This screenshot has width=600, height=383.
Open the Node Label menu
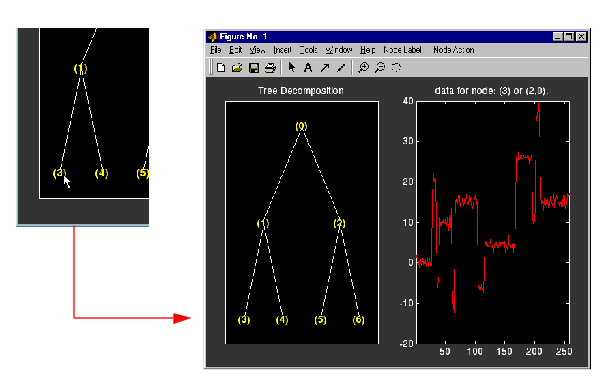tap(402, 50)
